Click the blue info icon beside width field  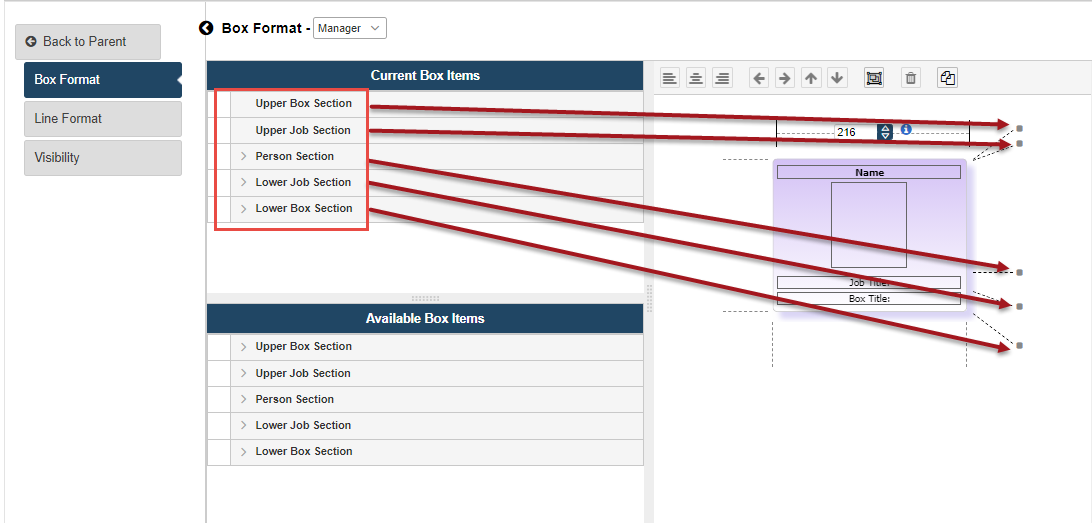905,130
